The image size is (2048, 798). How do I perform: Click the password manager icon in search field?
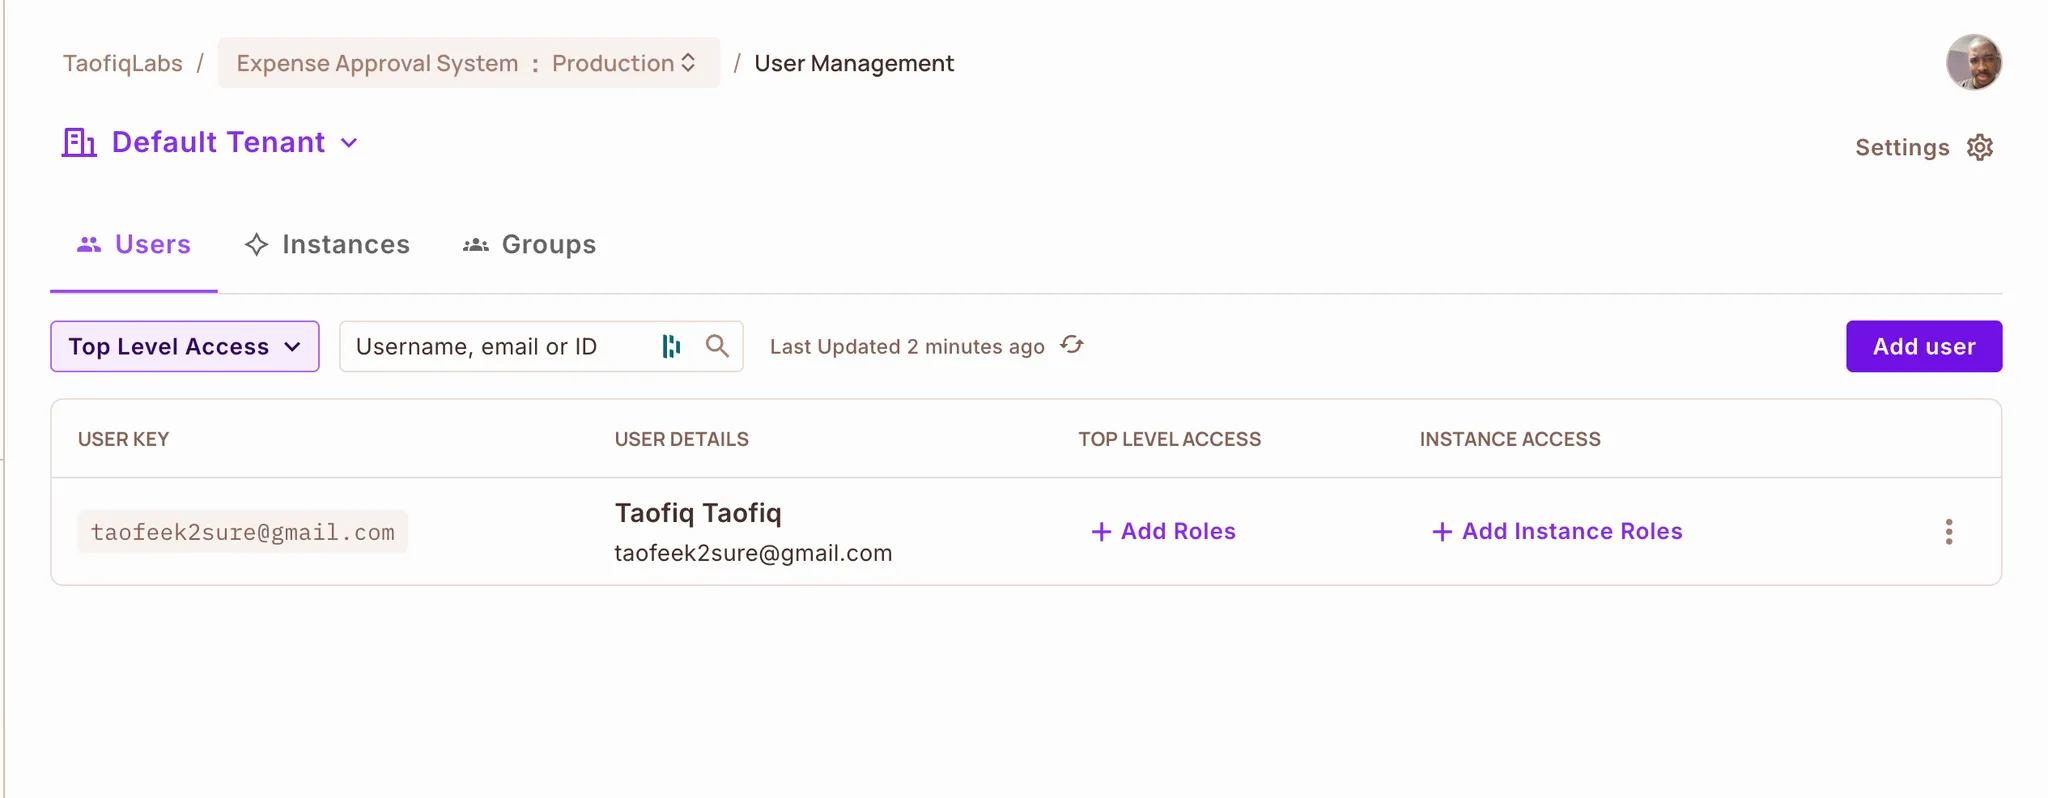[x=671, y=346]
